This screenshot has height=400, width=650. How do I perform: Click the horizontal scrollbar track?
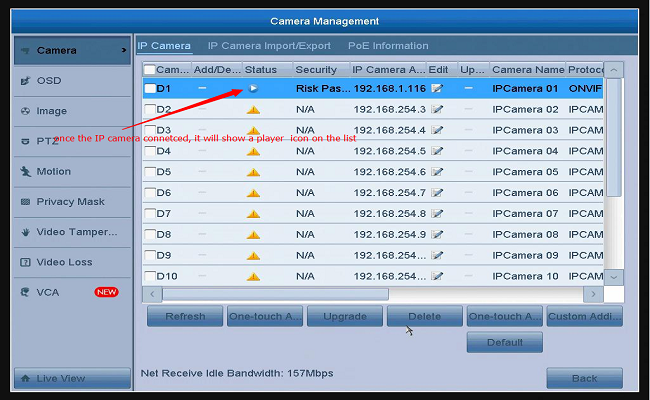point(480,294)
